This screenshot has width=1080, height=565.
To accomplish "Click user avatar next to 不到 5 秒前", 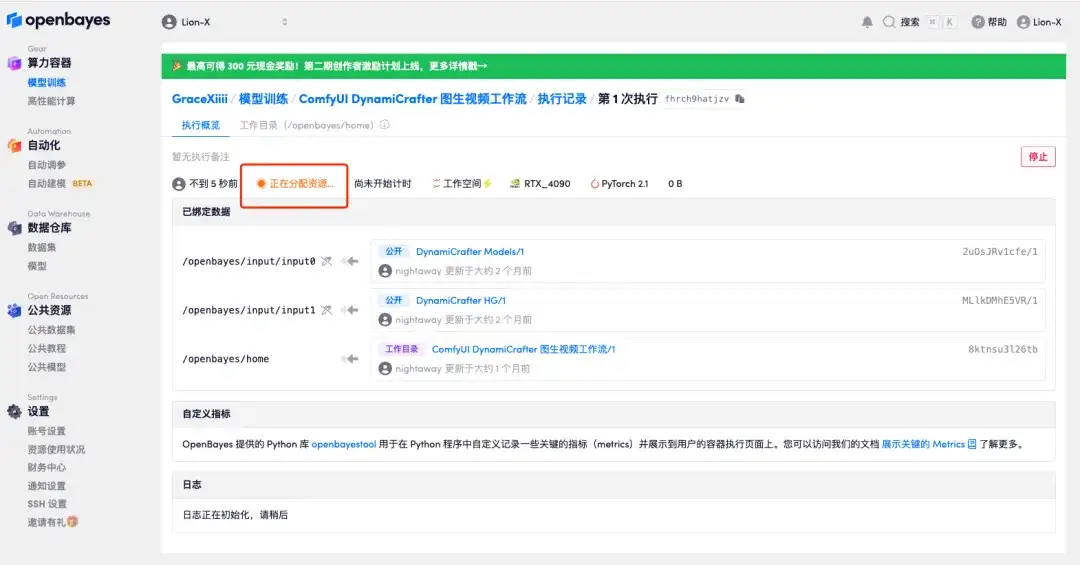I will pos(179,184).
